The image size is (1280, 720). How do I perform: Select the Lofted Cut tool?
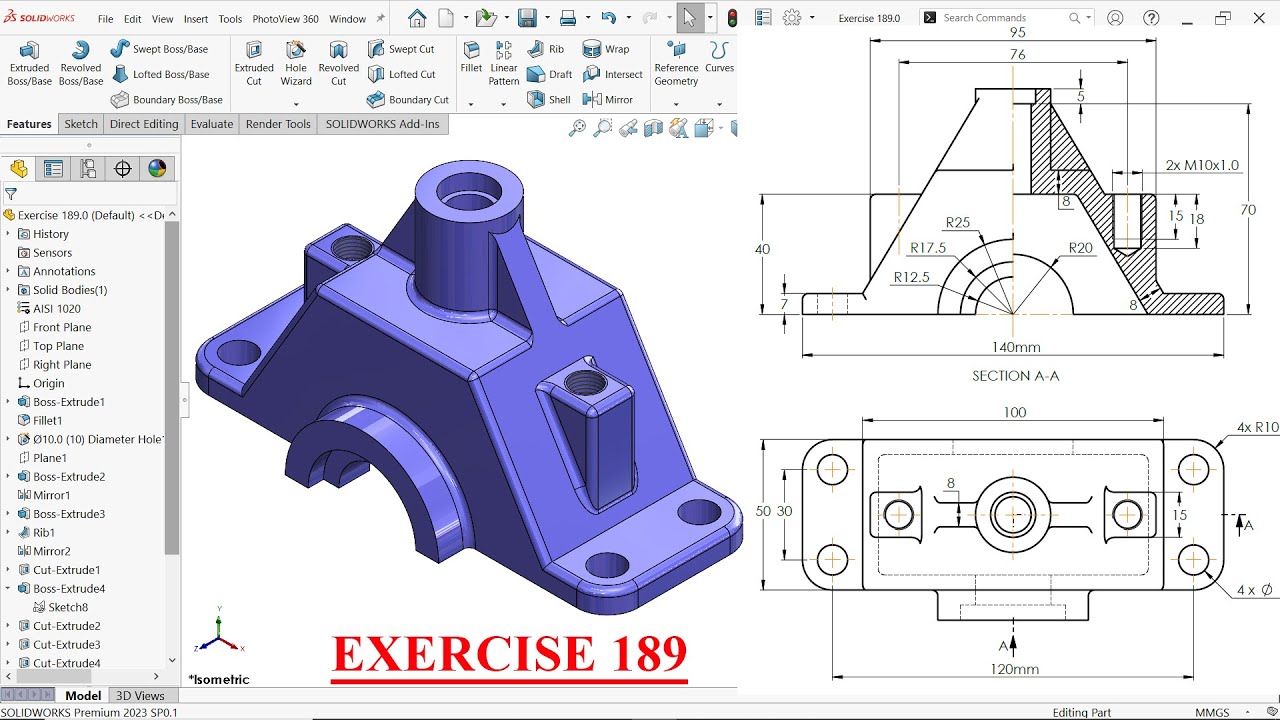pyautogui.click(x=401, y=74)
